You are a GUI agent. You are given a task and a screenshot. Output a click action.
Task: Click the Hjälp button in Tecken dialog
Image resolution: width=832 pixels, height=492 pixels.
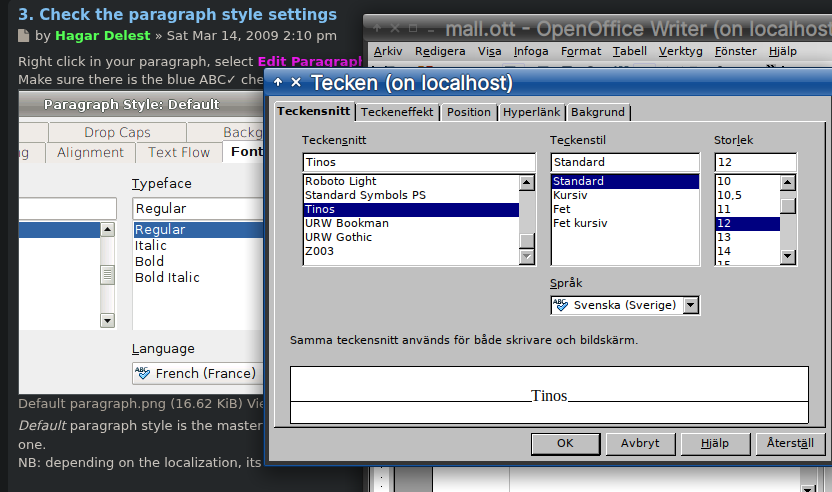pos(715,444)
